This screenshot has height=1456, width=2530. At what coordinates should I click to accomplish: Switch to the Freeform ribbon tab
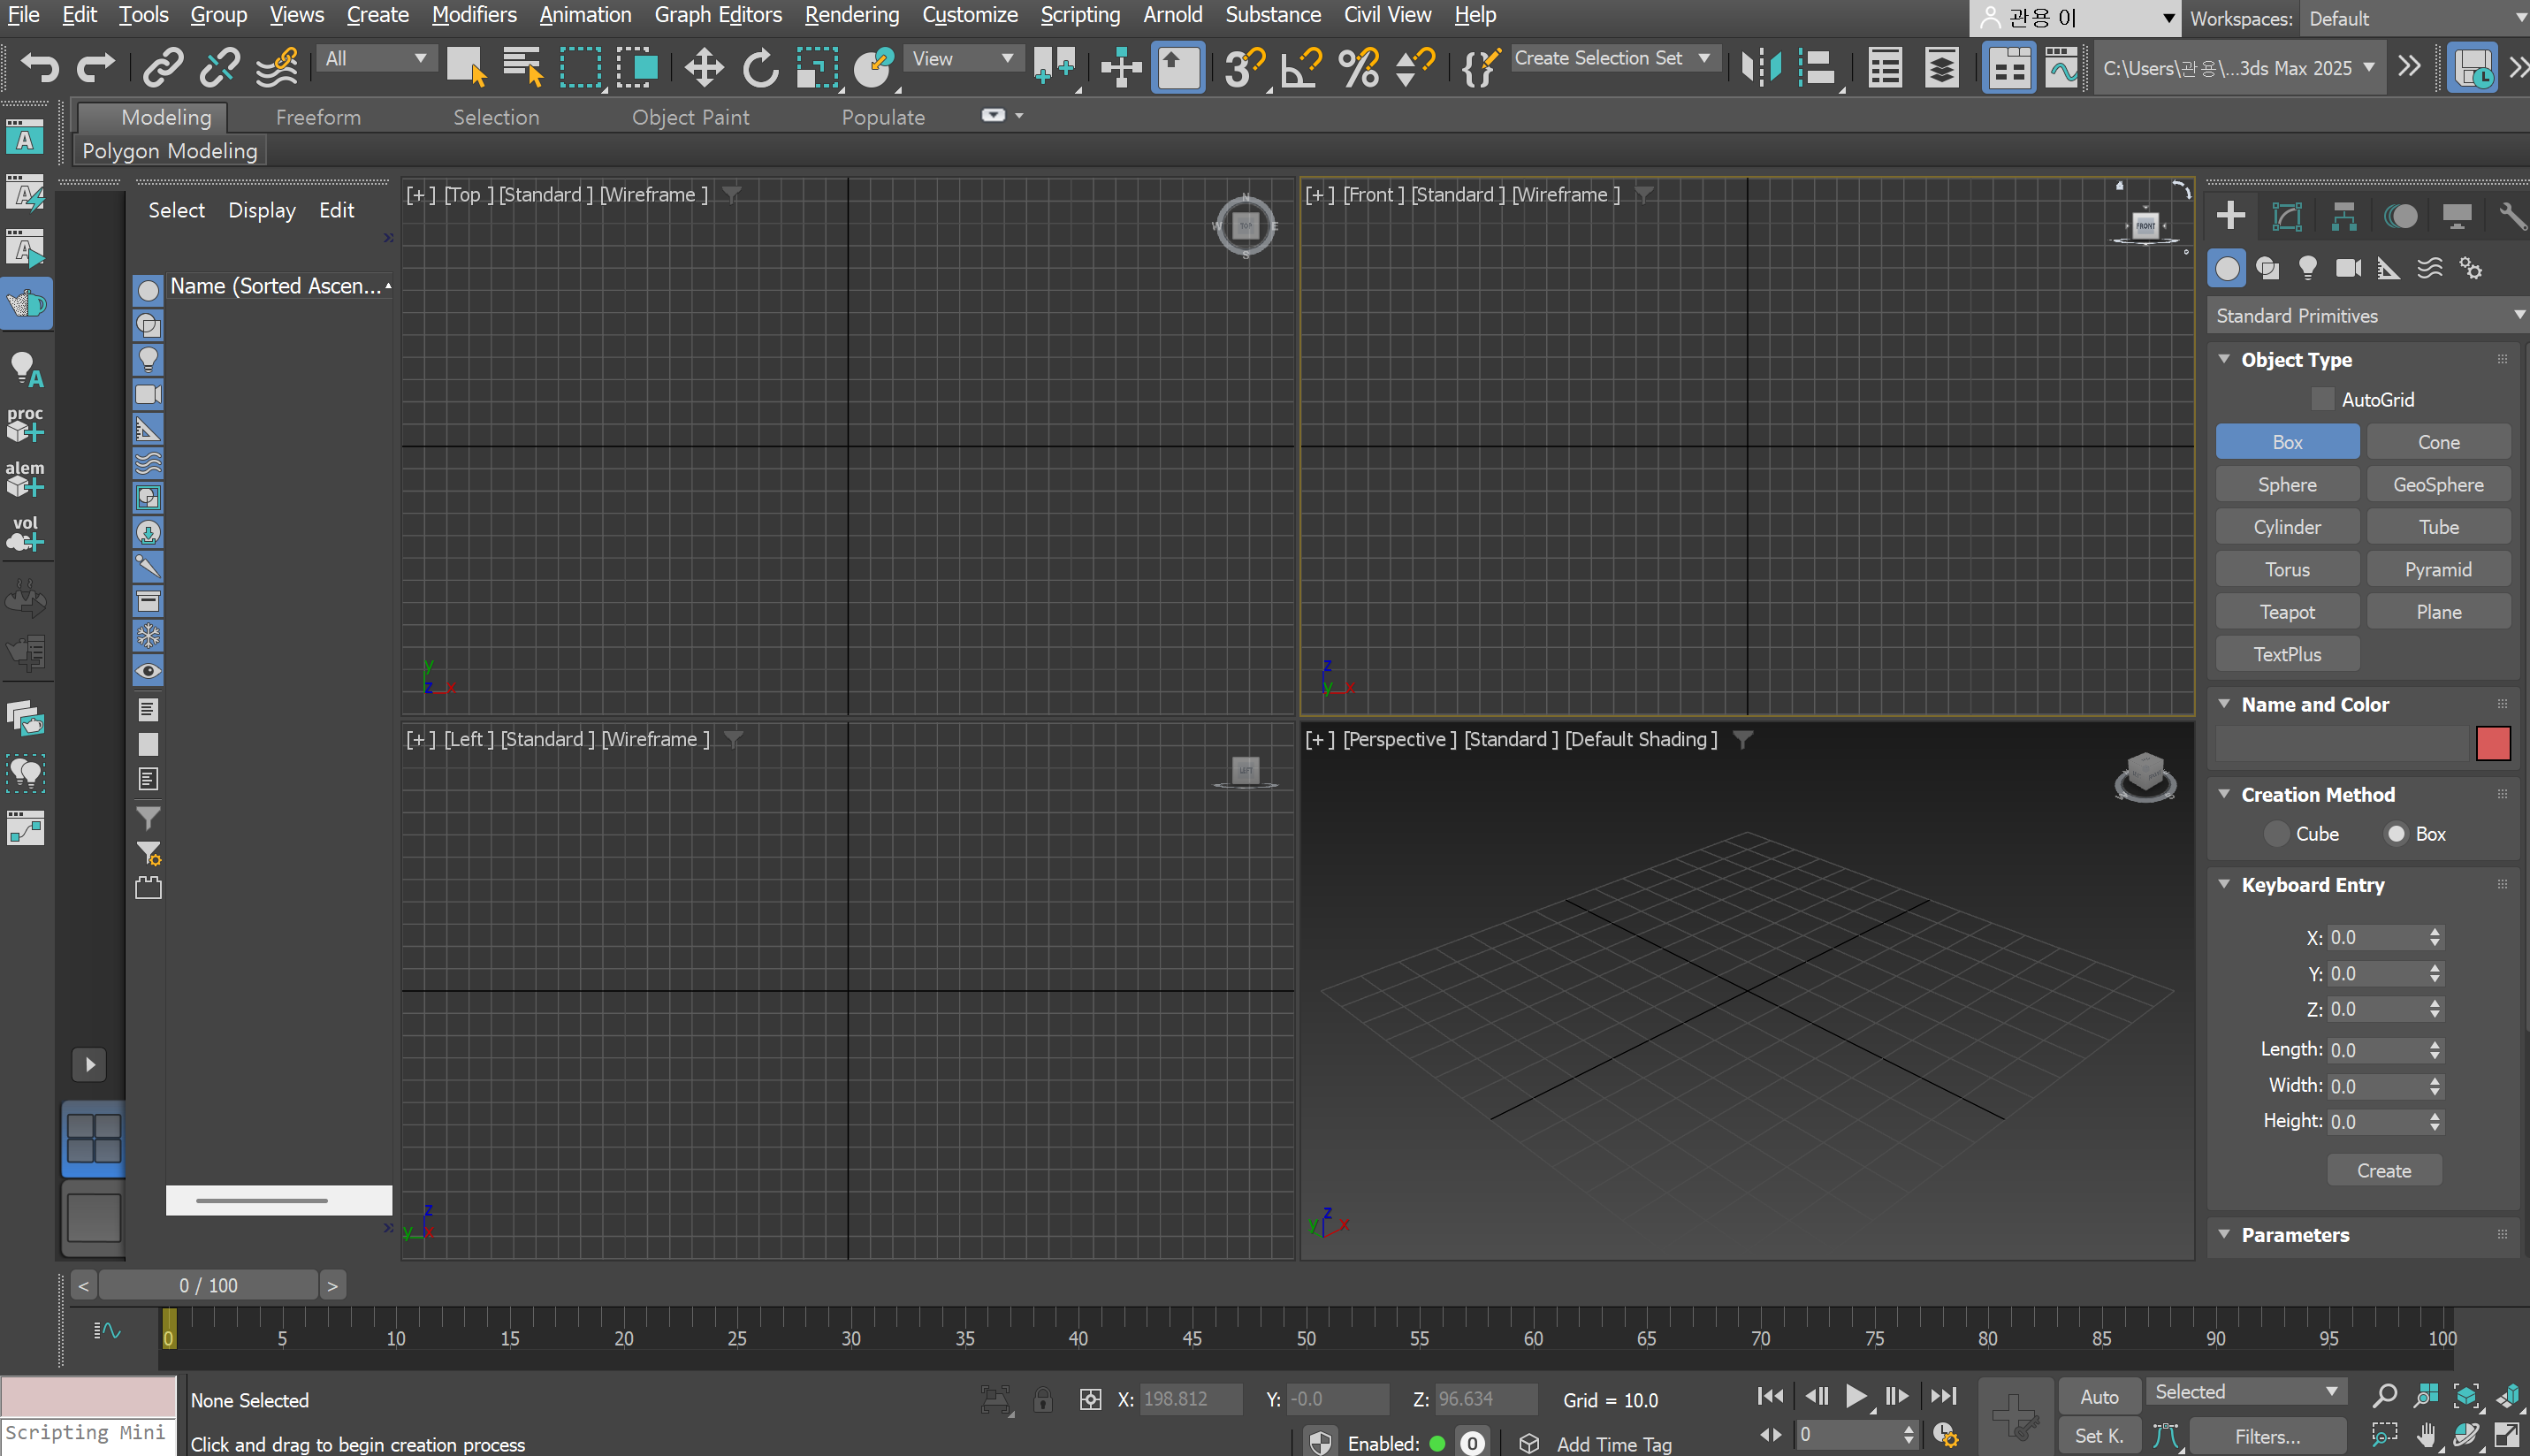click(318, 117)
